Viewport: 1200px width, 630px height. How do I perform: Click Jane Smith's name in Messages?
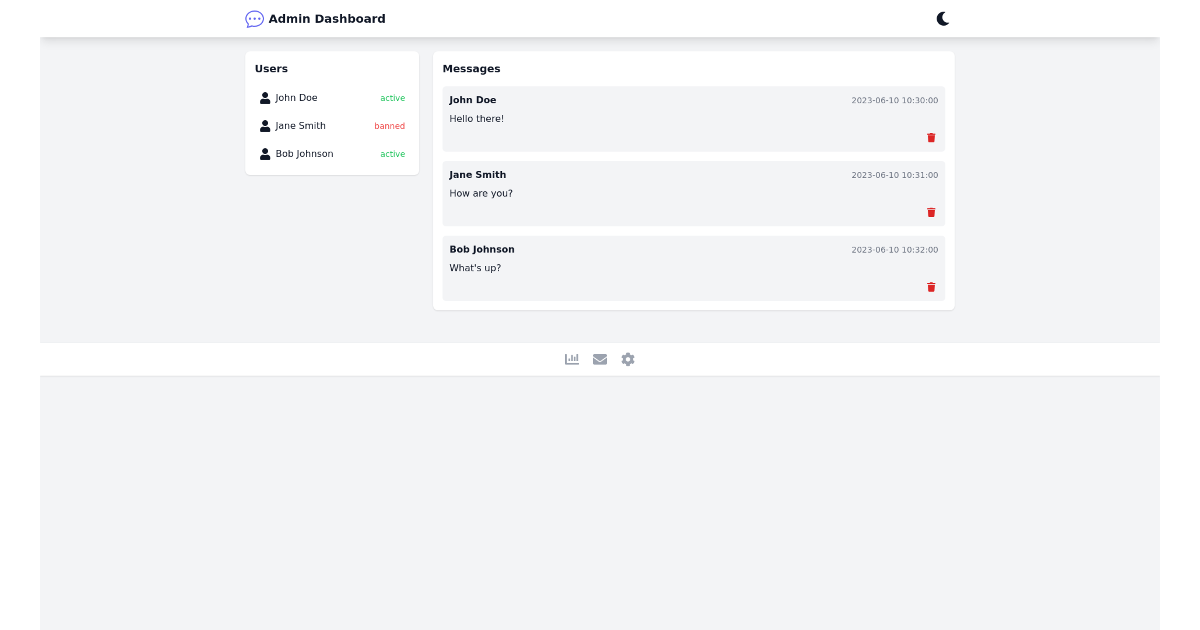477,174
